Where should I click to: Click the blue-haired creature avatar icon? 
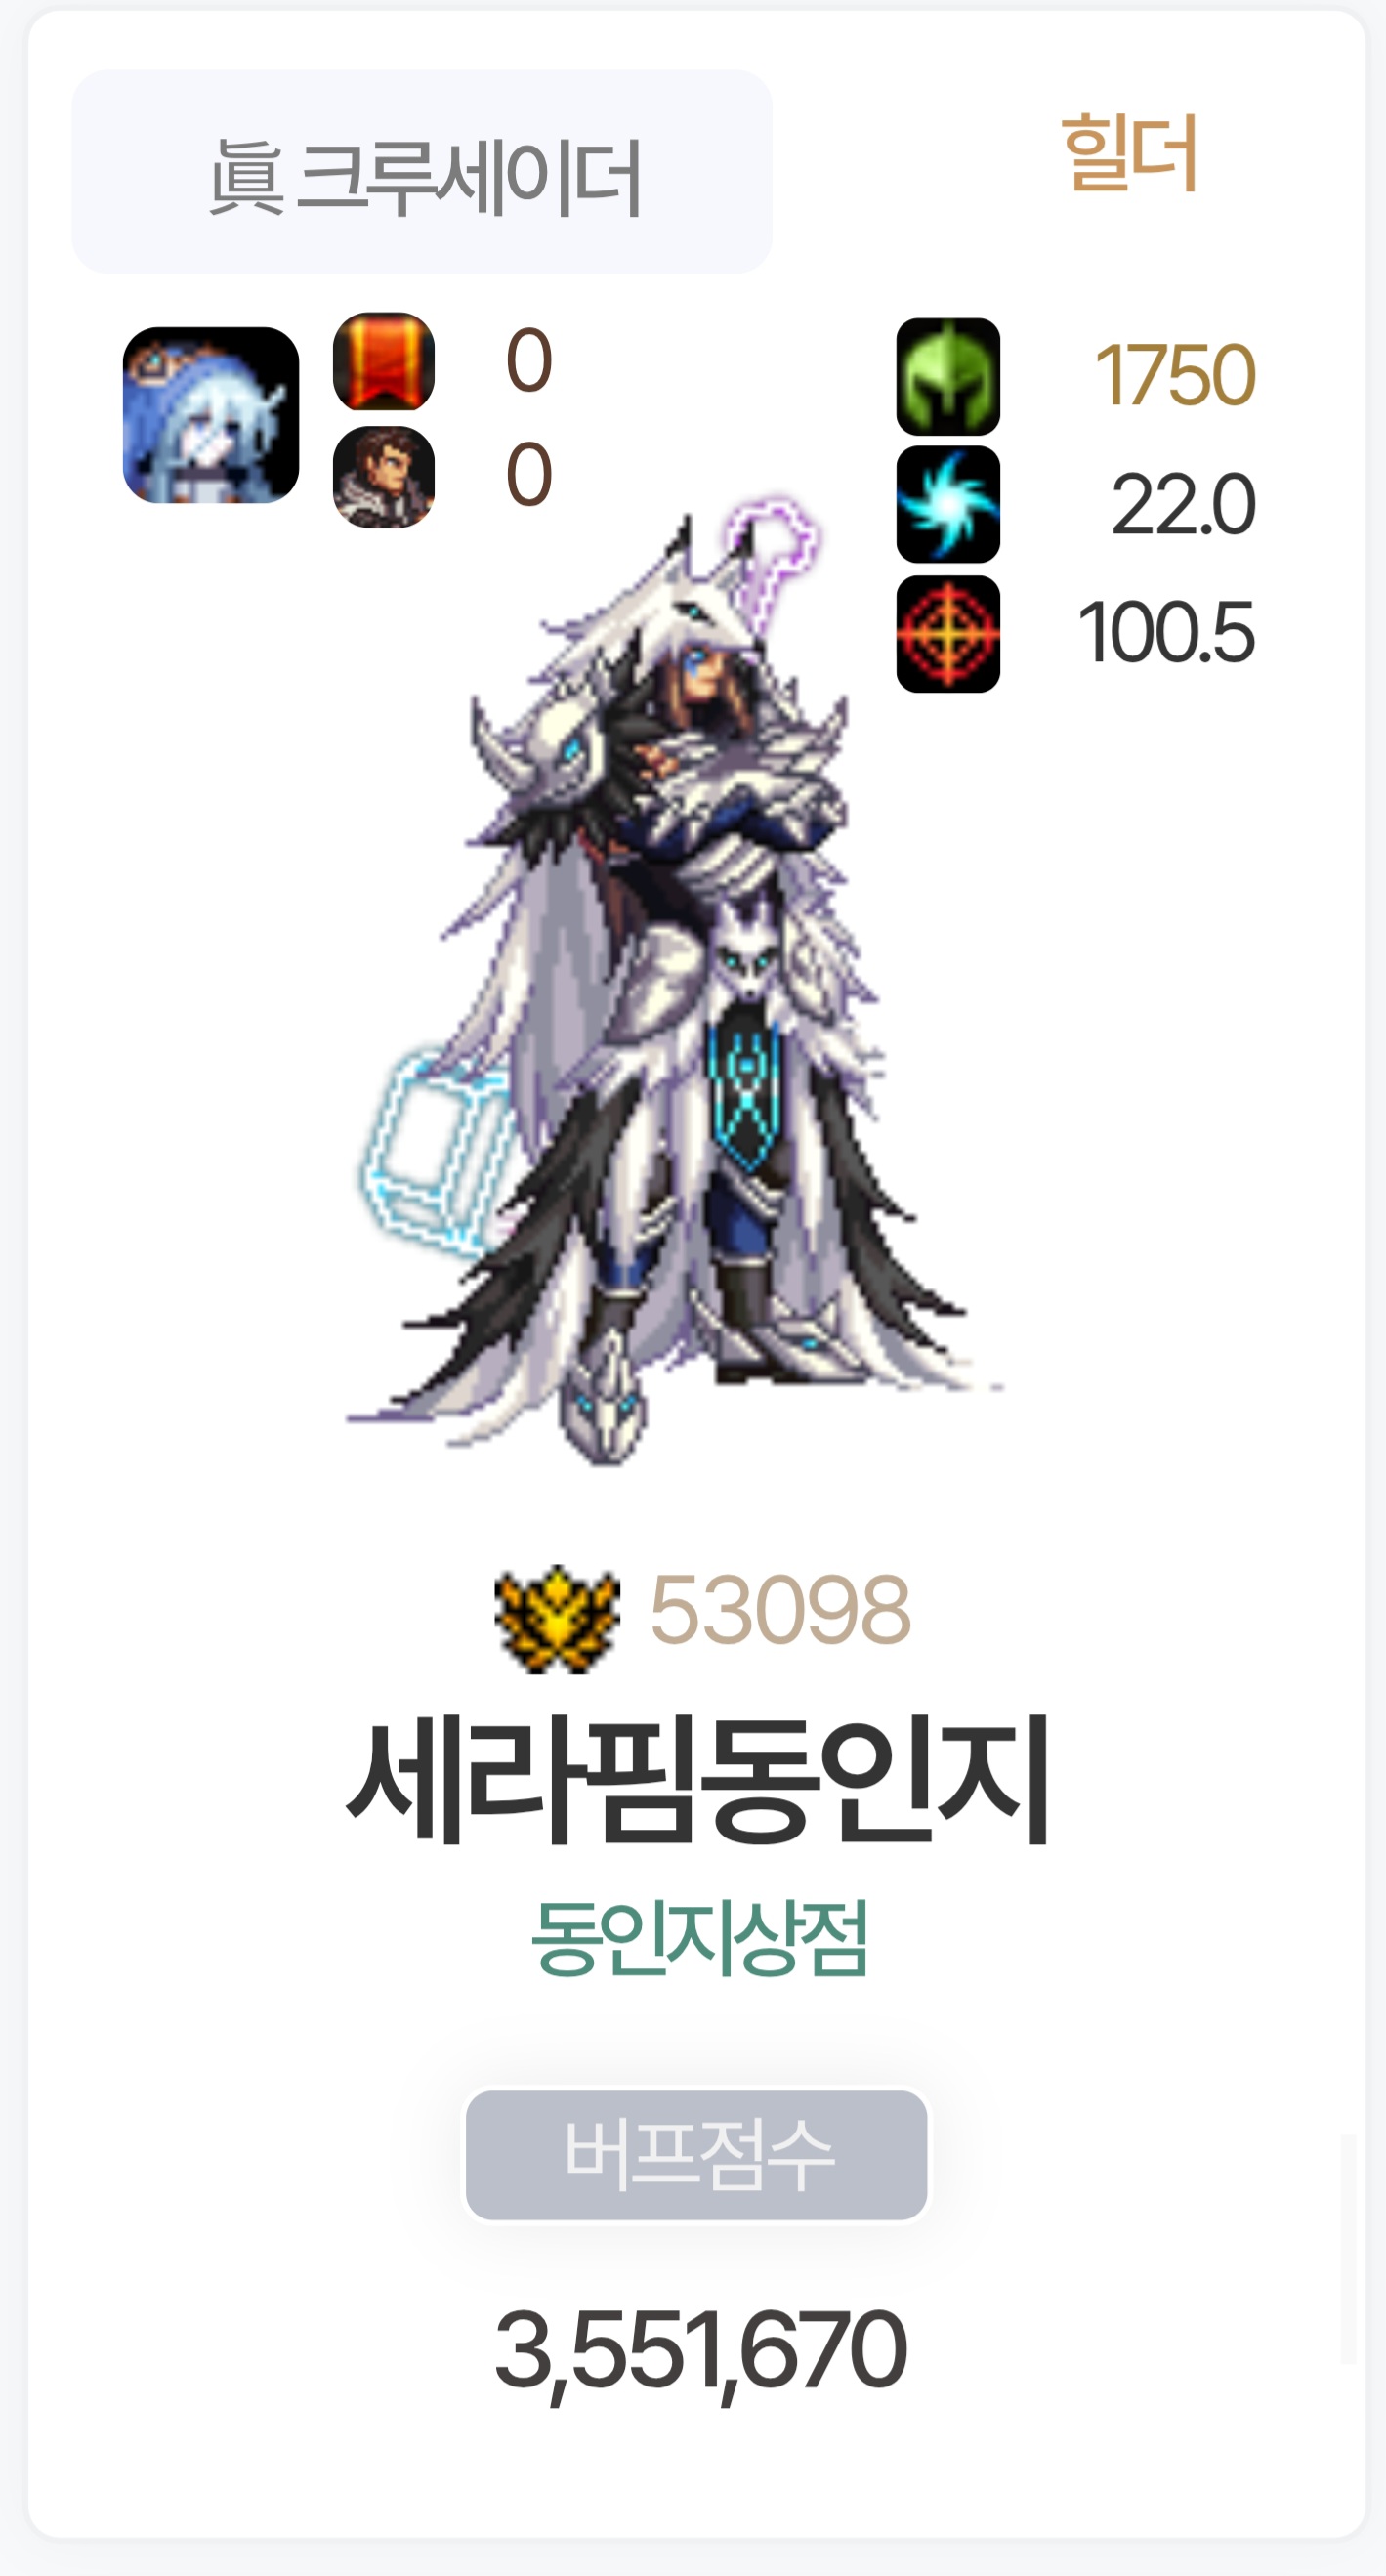211,415
